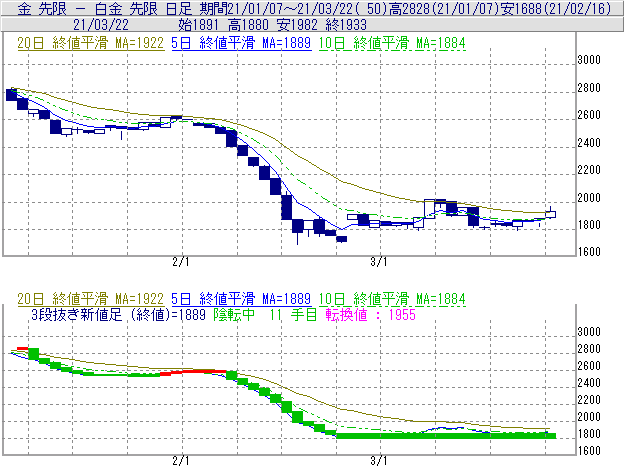624x473 pixels.
Task: Click the lowest dark candlestick near 1700
Action: [341, 239]
